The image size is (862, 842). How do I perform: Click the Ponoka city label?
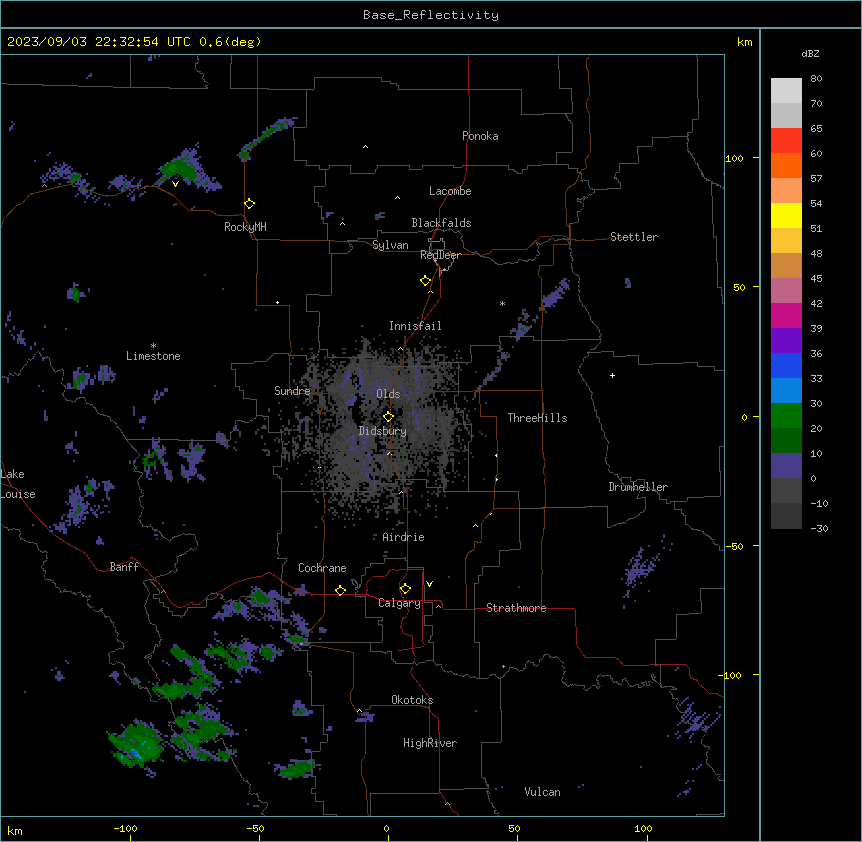click(480, 136)
